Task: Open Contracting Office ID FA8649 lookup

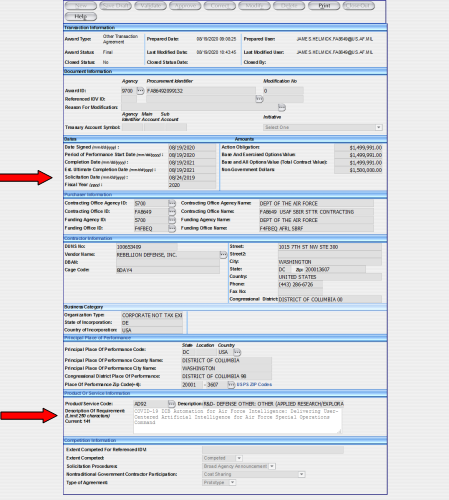Action: pos(172,212)
